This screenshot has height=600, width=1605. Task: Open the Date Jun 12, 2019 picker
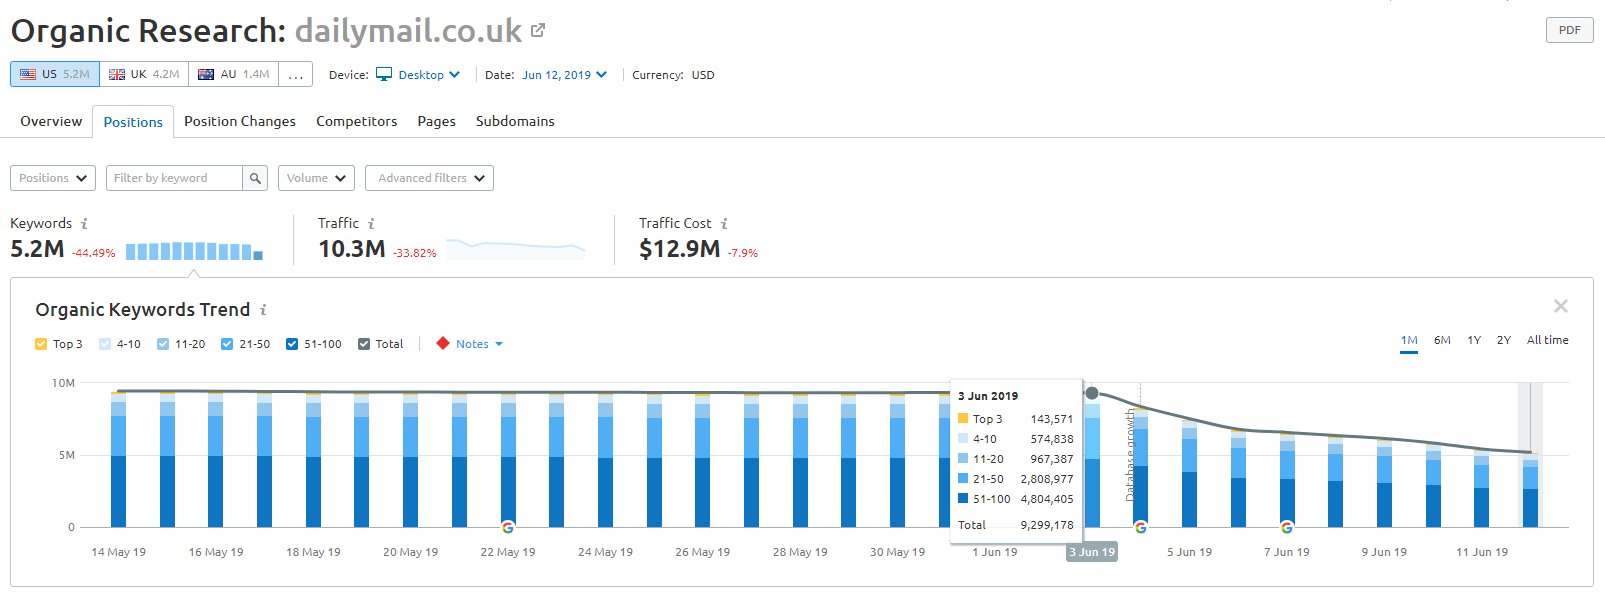[x=564, y=75]
